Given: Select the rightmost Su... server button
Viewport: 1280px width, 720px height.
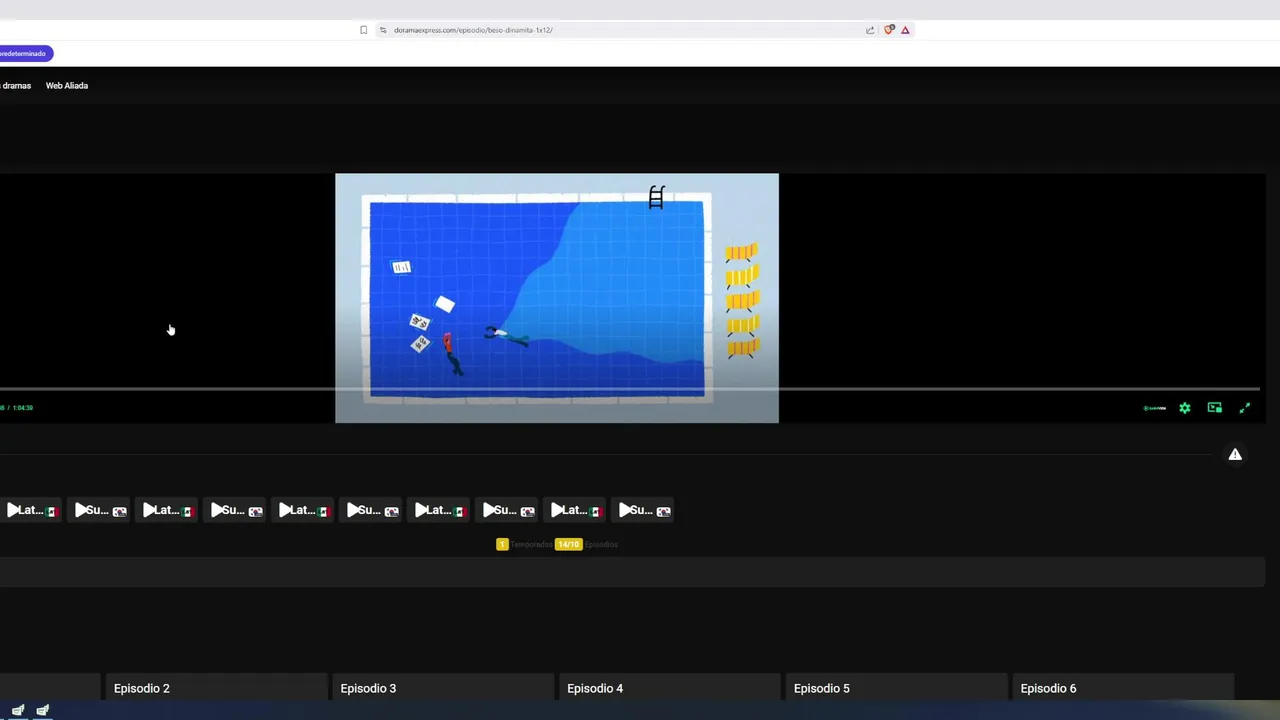Looking at the screenshot, I should point(642,510).
